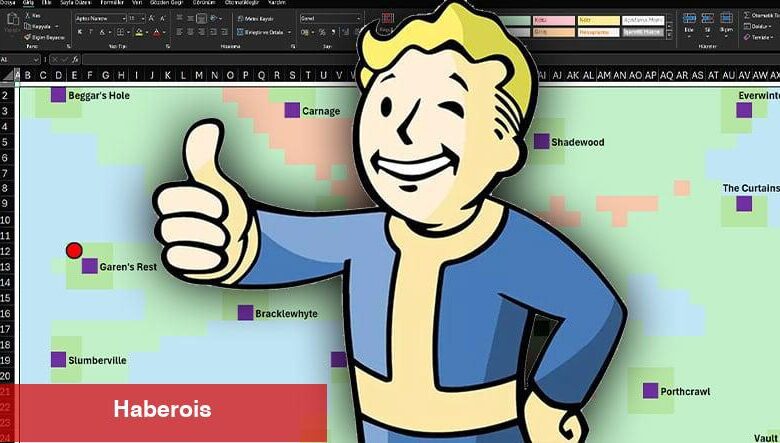The width and height of the screenshot is (780, 443).
Task: Click the borders grid icon
Action: click(120, 32)
